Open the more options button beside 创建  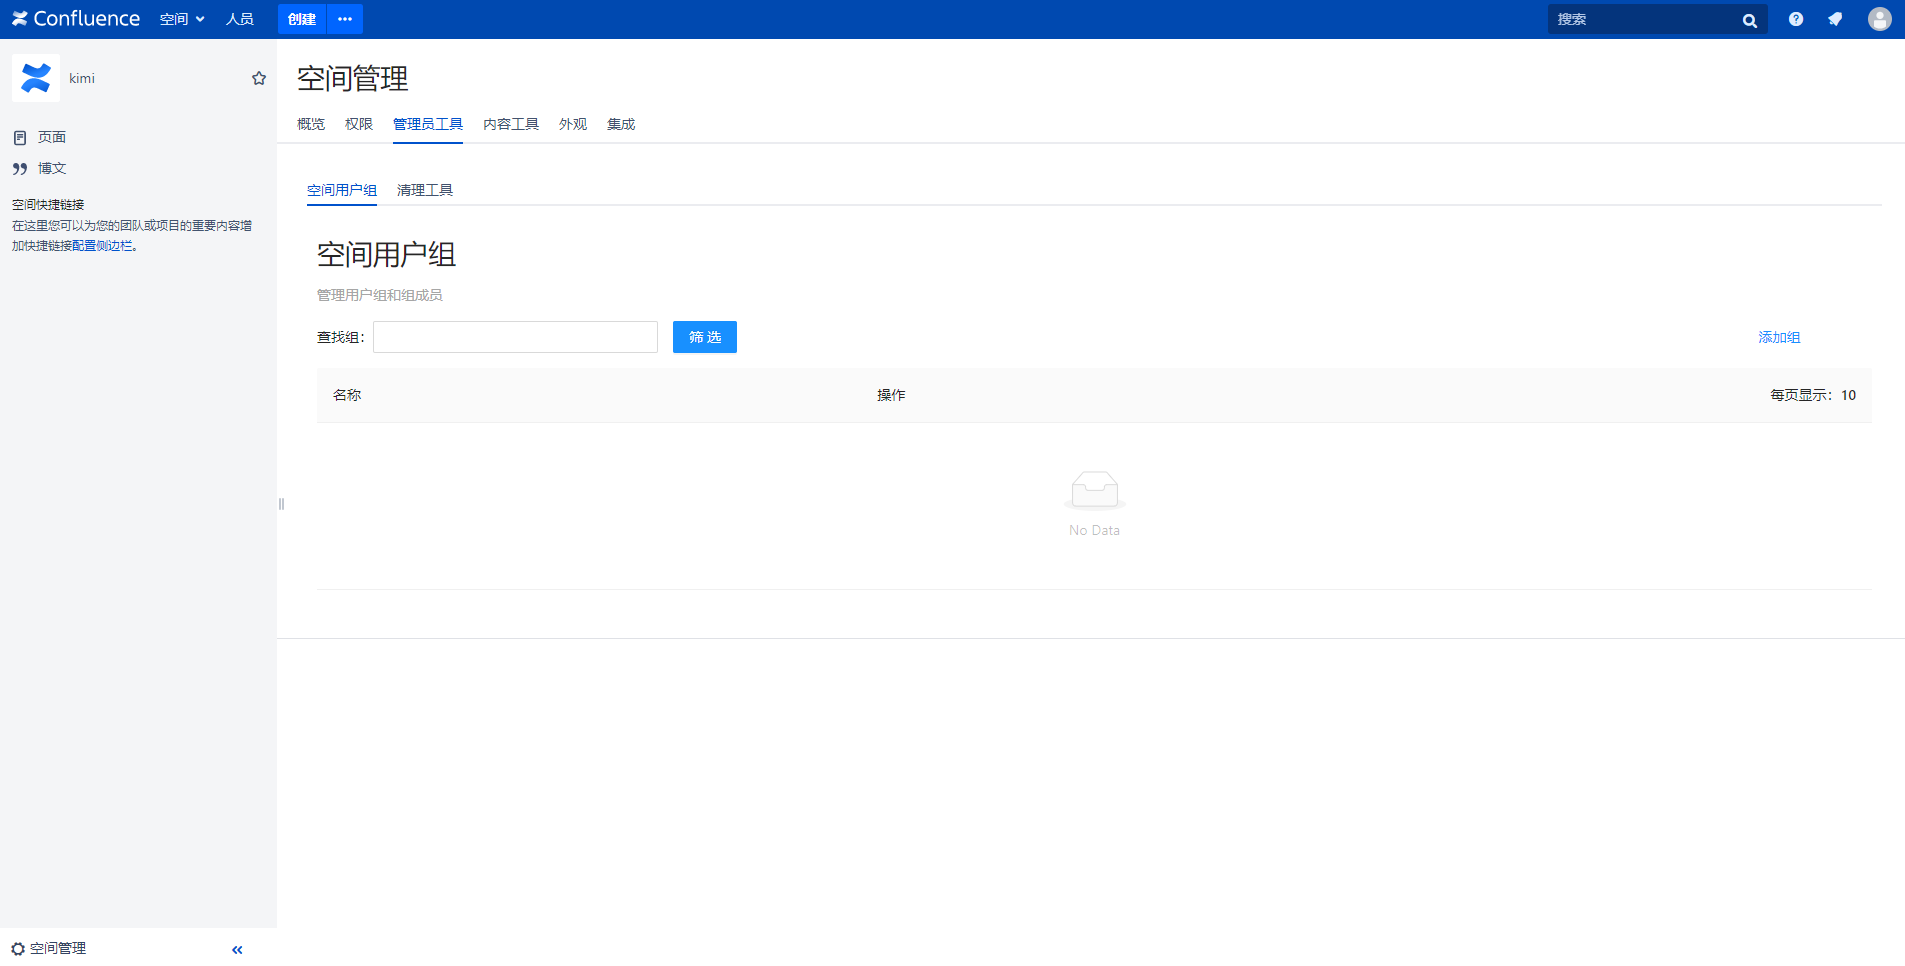[x=345, y=19]
